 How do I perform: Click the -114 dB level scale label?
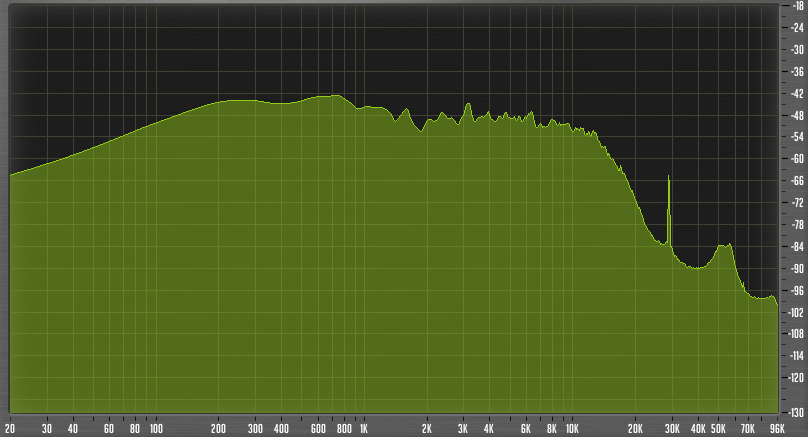(796, 356)
